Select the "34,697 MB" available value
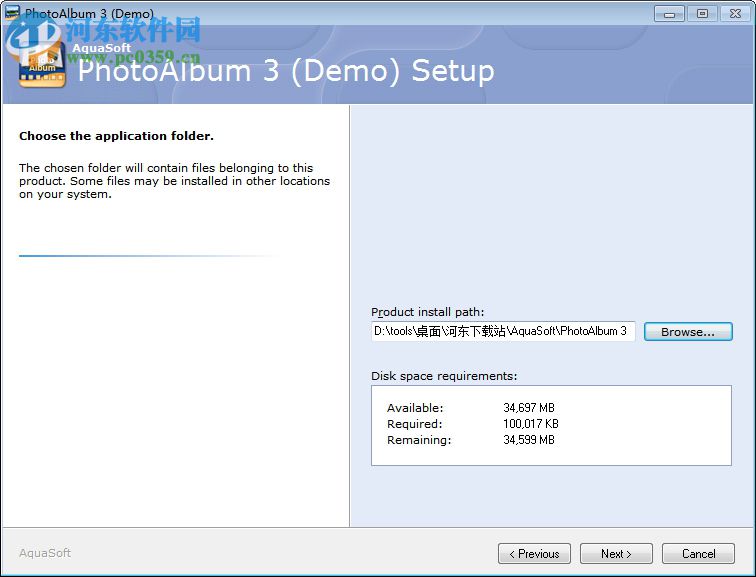756x577 pixels. pos(529,408)
